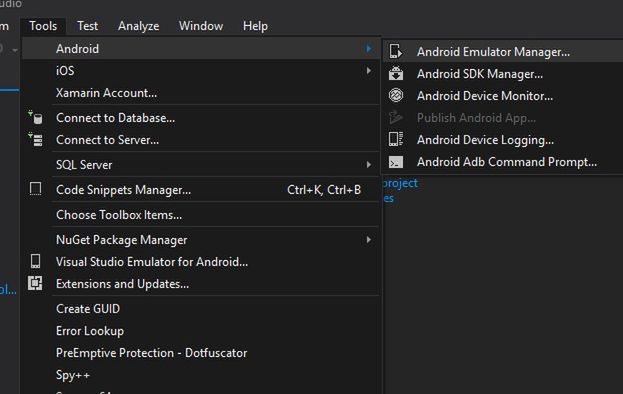Open the Test menu
The width and height of the screenshot is (623, 394).
87,26
